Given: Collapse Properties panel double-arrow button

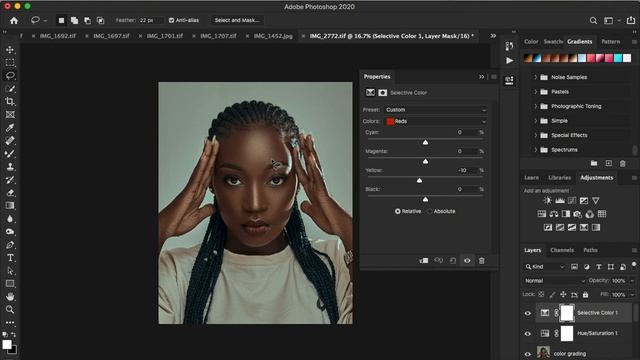Looking at the screenshot, I should coord(482,77).
